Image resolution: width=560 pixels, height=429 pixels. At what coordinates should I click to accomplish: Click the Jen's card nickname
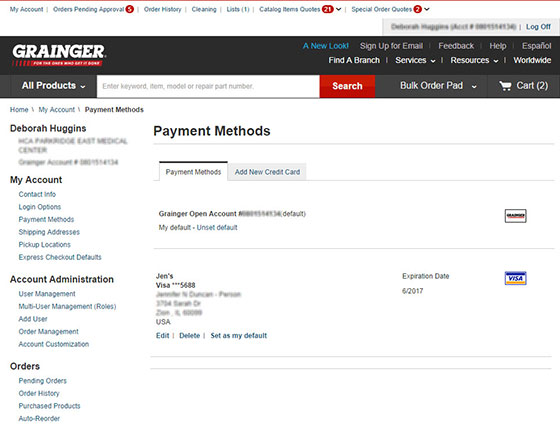[164, 276]
